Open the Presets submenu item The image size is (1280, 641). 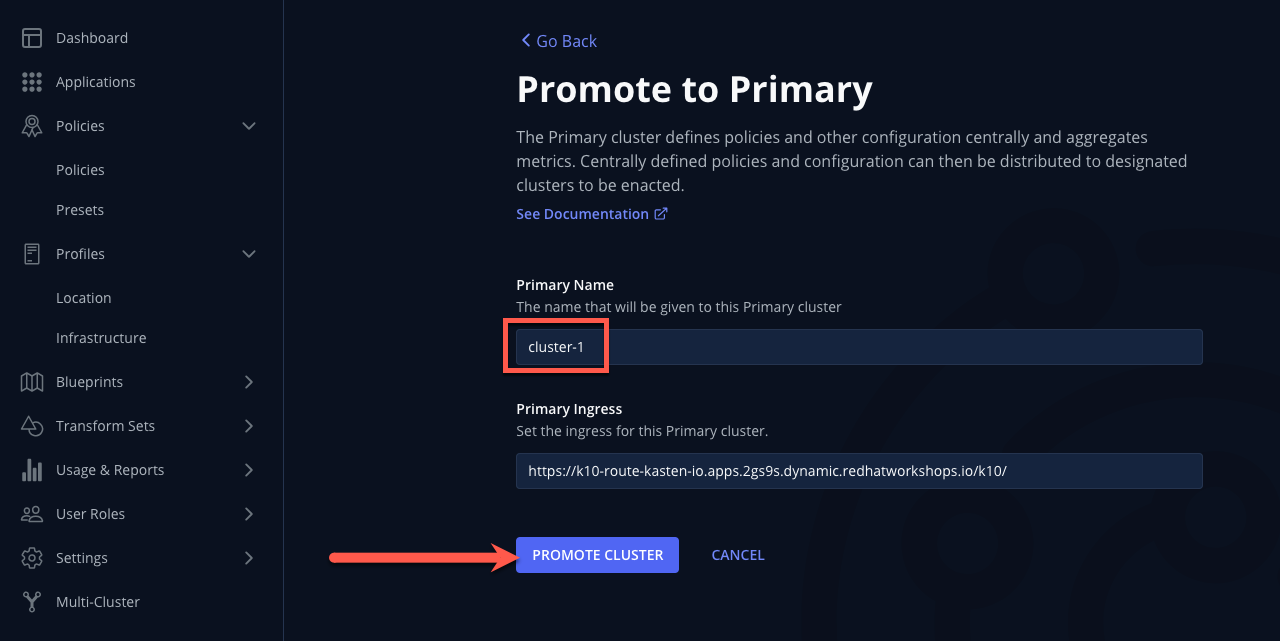click(x=80, y=210)
